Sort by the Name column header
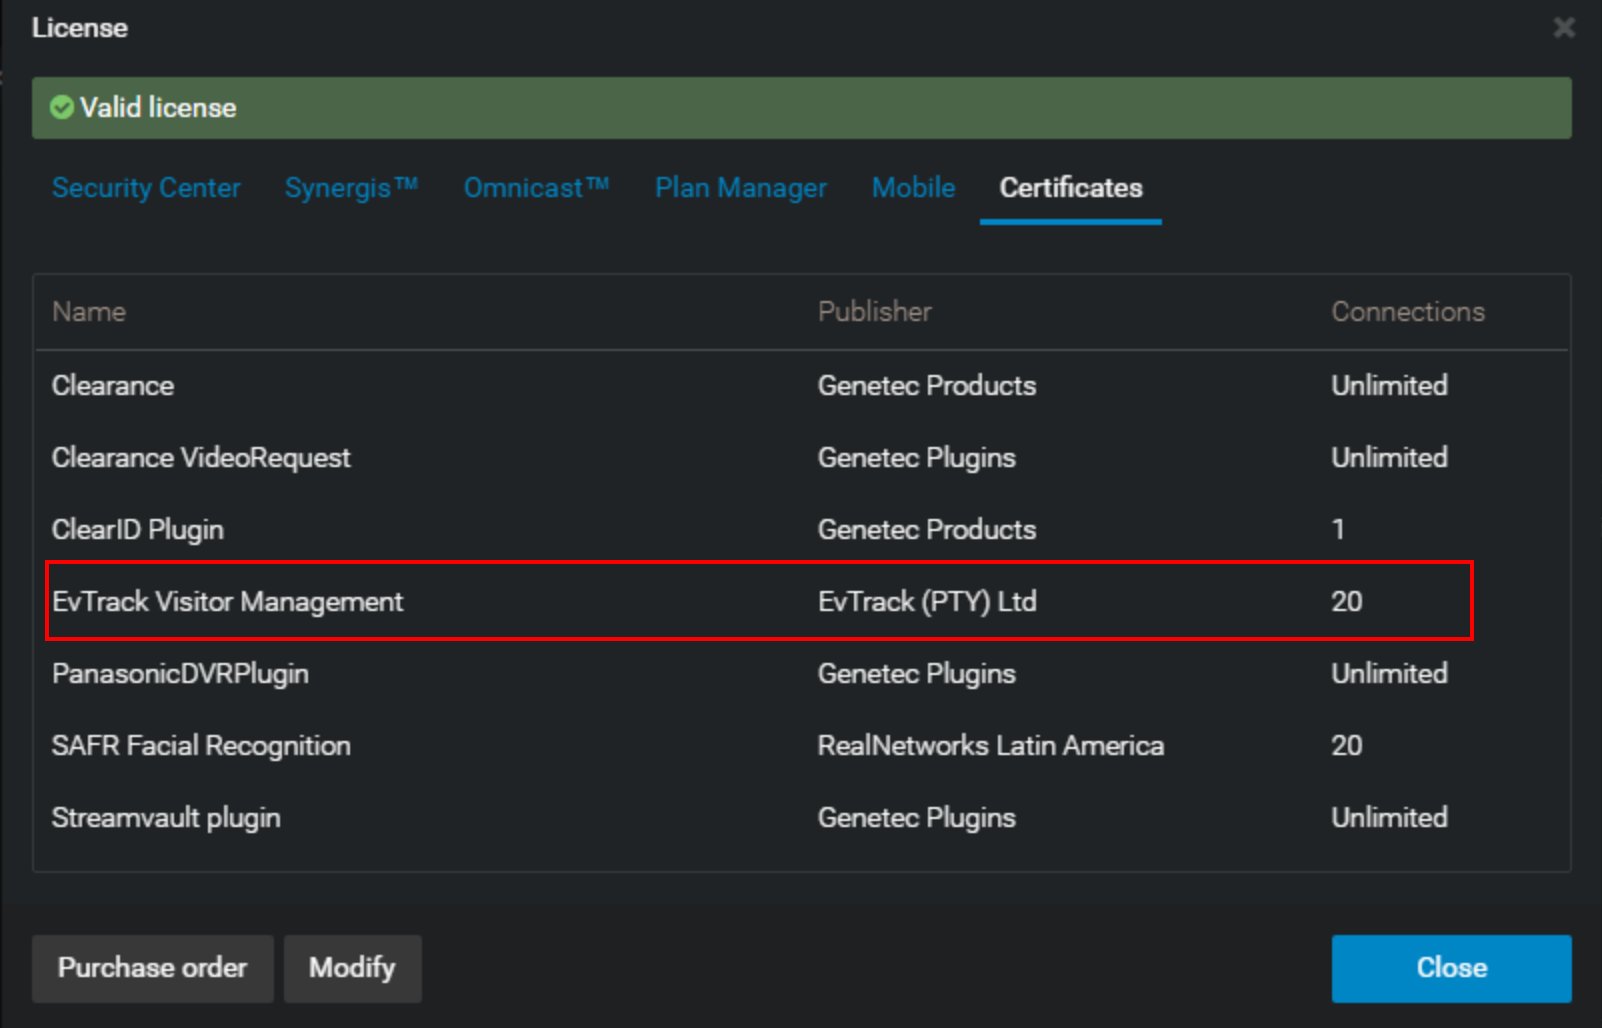1602x1028 pixels. click(x=89, y=312)
